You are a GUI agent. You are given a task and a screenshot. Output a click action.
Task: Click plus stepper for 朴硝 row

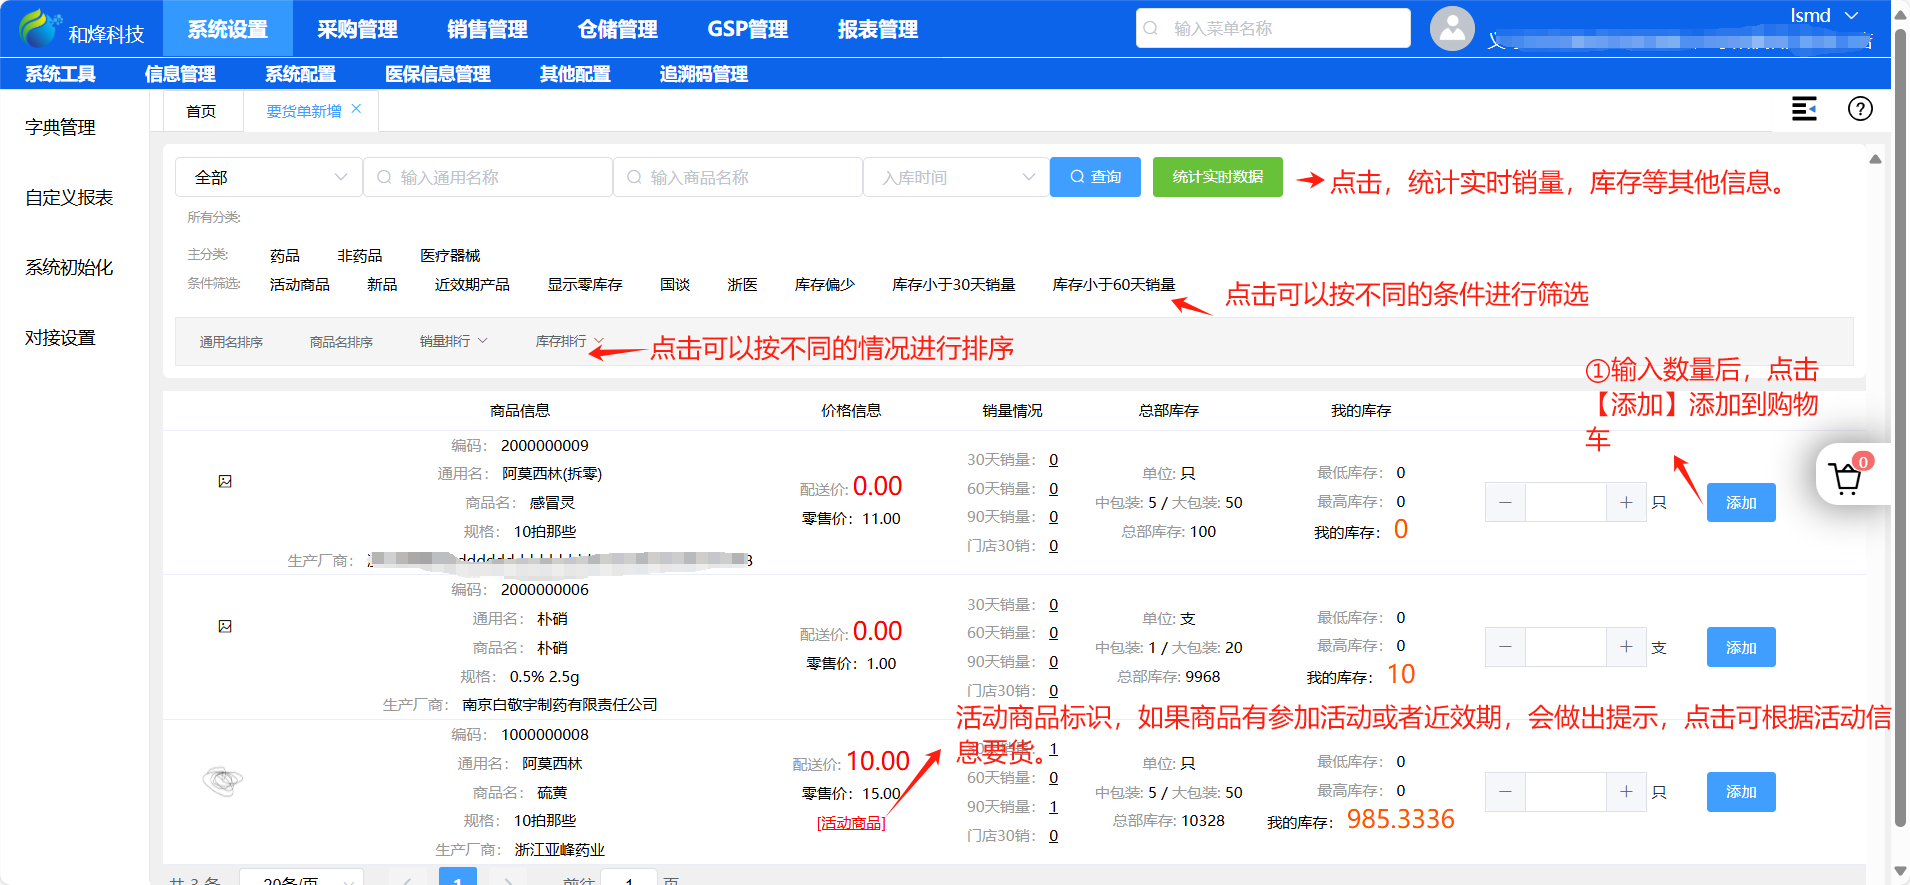[1626, 647]
